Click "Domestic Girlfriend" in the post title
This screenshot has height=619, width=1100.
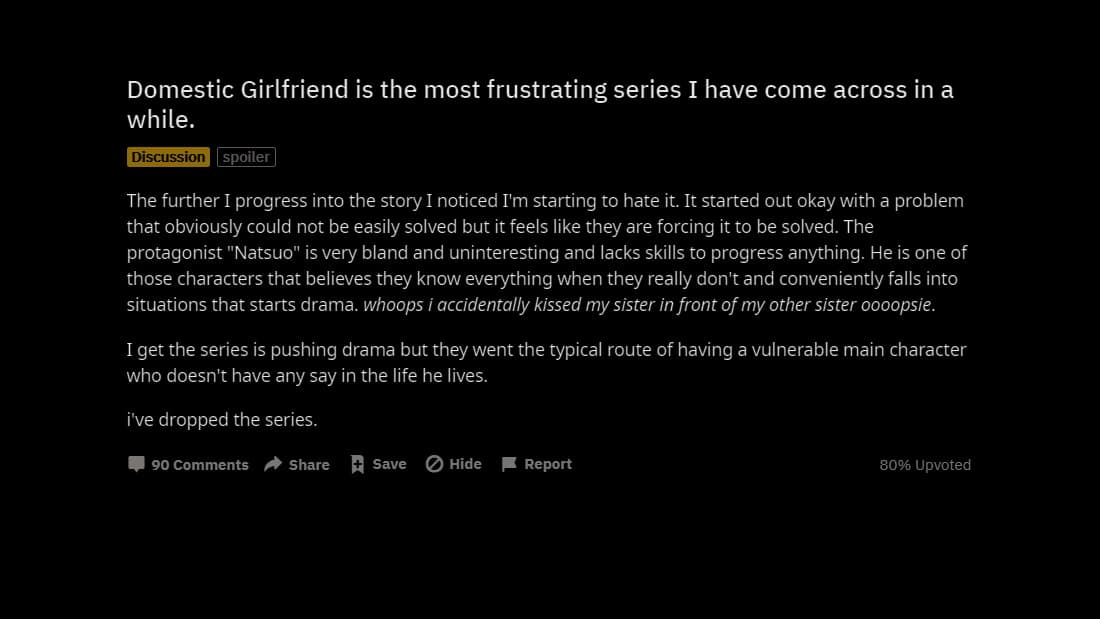pos(238,90)
